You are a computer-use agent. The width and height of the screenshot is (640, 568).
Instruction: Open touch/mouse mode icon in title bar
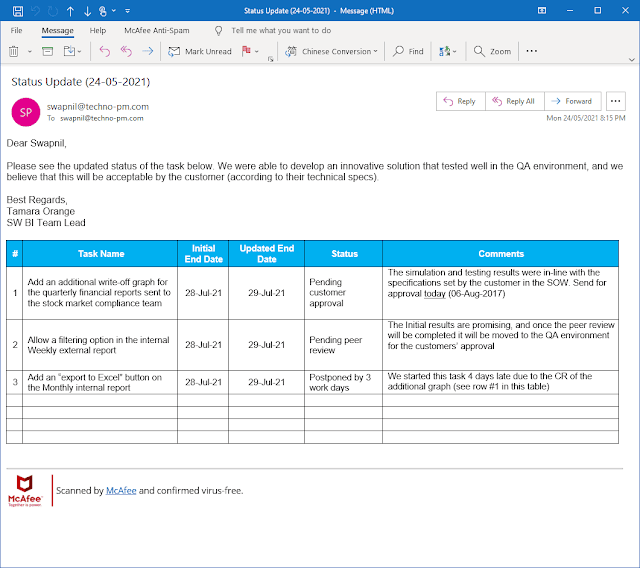point(103,11)
